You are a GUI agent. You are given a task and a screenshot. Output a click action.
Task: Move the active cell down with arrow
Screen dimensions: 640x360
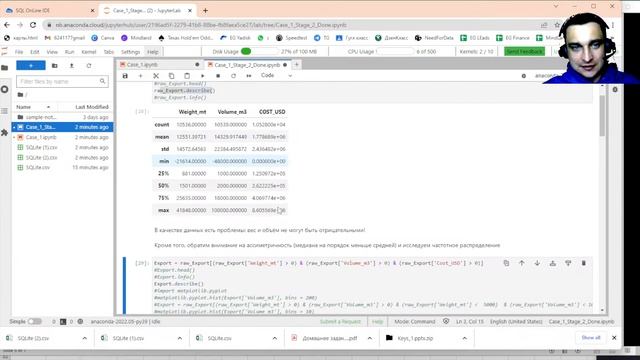[x=537, y=263]
